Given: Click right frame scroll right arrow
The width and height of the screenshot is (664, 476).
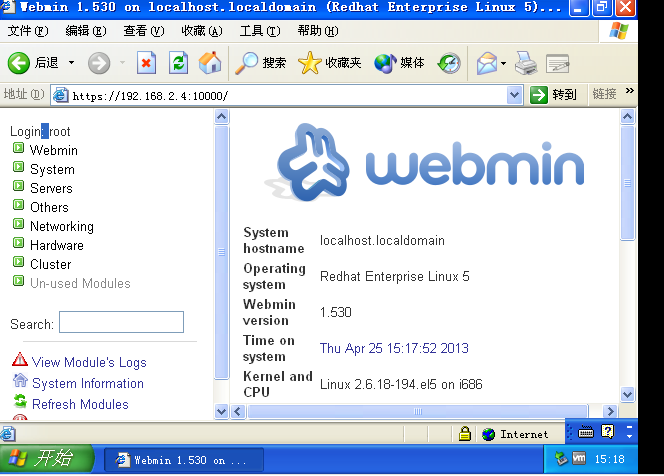Looking at the screenshot, I should tap(610, 411).
